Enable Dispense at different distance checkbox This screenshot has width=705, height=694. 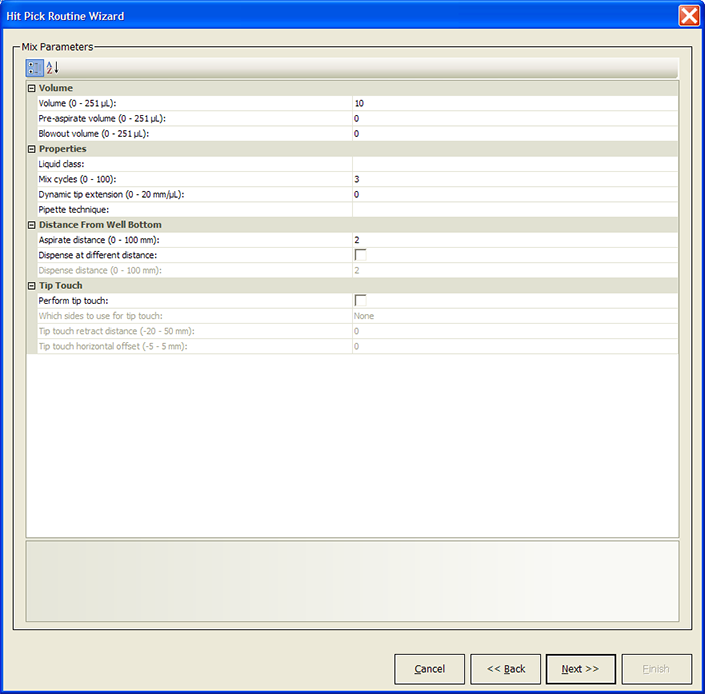(x=360, y=255)
